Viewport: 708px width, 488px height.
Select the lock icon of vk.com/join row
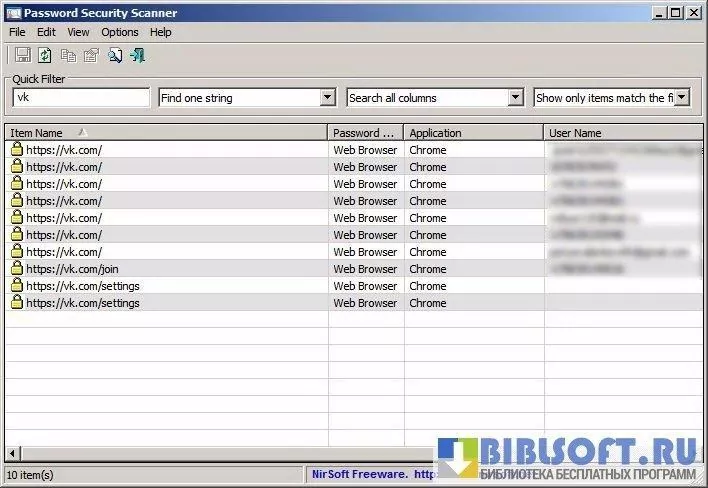coord(17,269)
